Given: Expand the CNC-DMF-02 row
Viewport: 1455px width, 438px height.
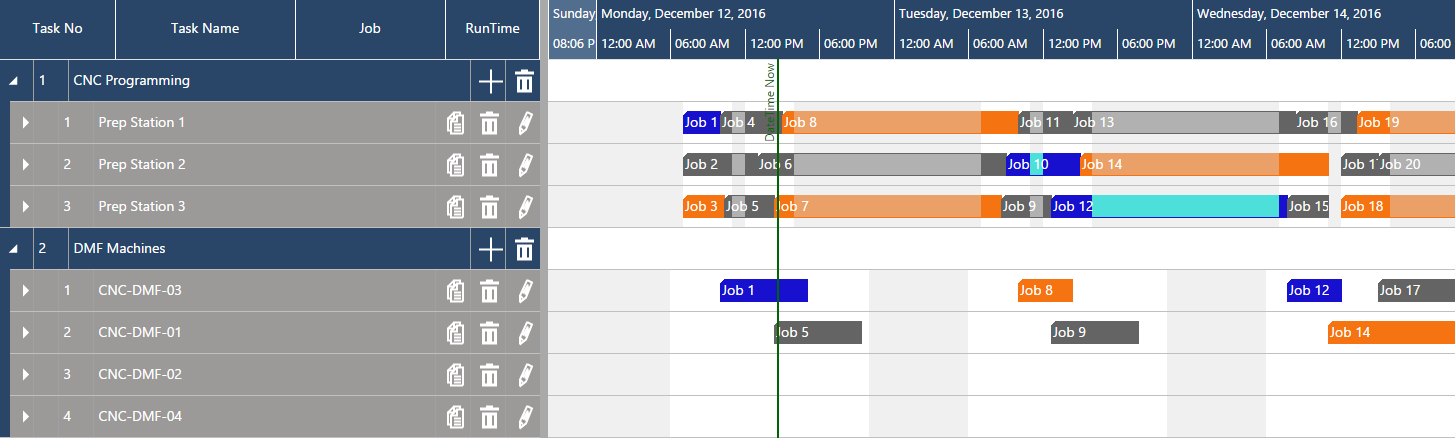Looking at the screenshot, I should point(27,375).
